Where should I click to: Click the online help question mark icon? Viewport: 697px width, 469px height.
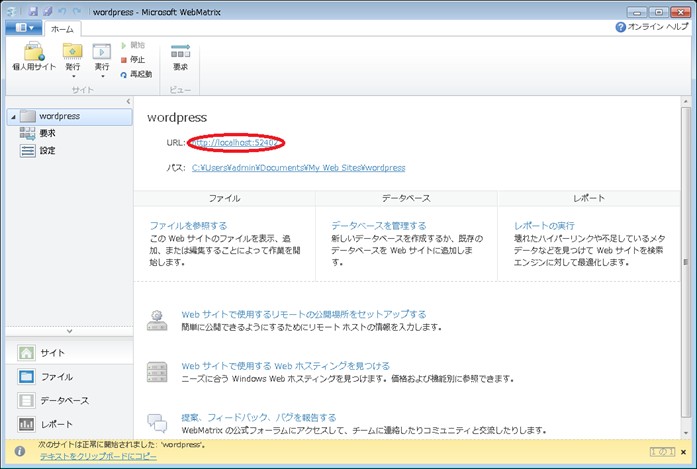(621, 27)
